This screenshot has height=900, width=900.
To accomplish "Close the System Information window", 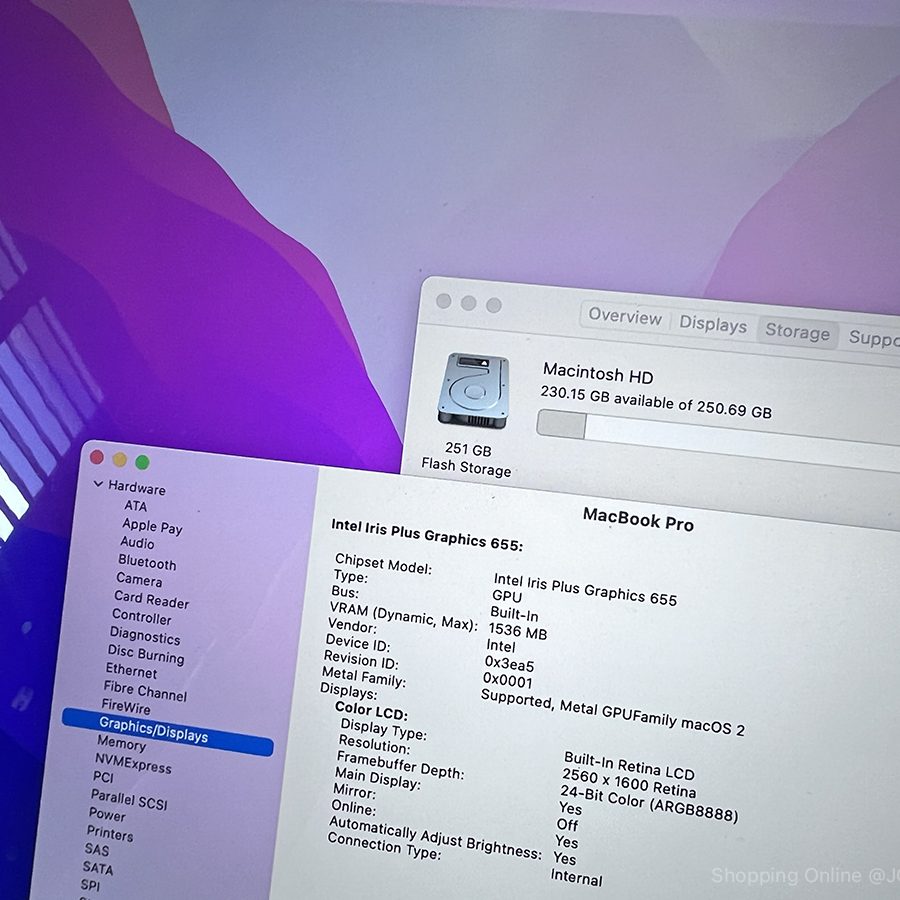I will pos(97,457).
